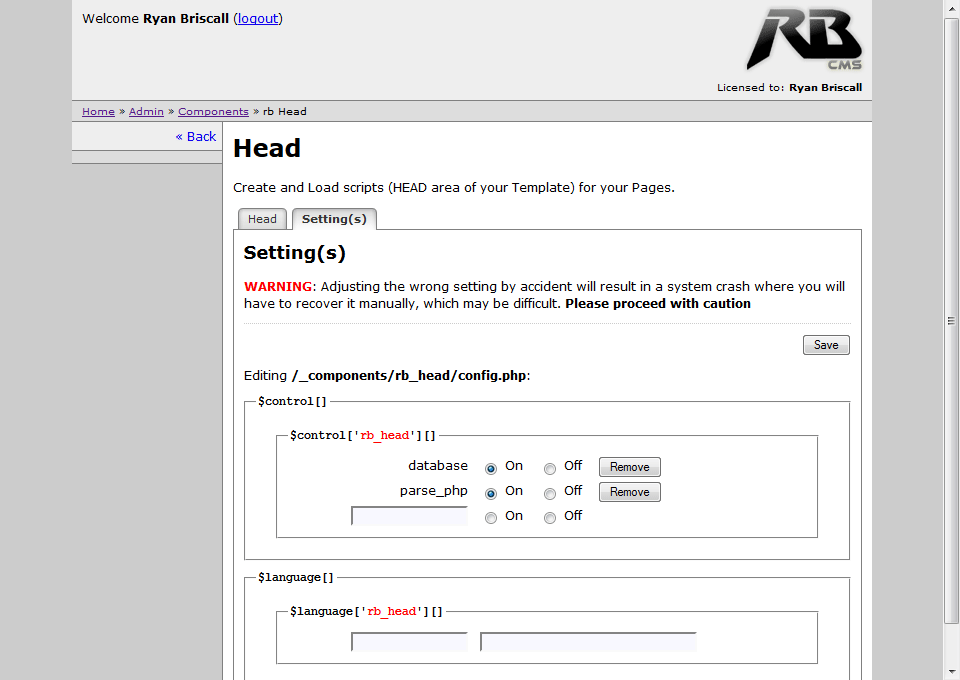This screenshot has width=960, height=680.
Task: Select On for database setting
Action: click(491, 468)
